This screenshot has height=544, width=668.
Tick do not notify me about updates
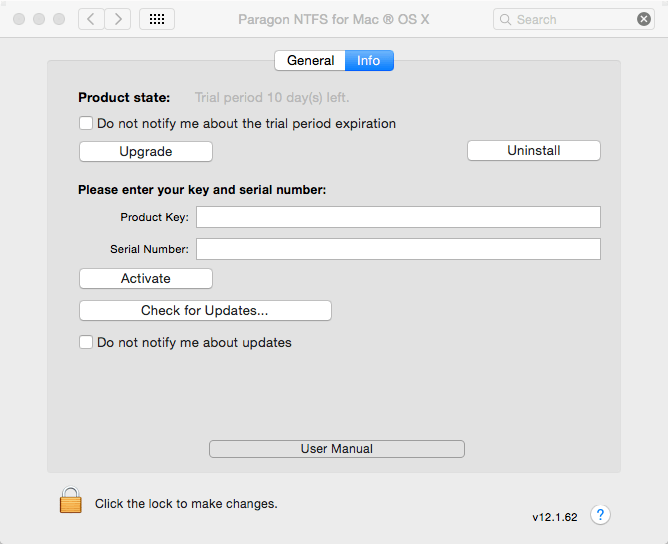point(86,342)
